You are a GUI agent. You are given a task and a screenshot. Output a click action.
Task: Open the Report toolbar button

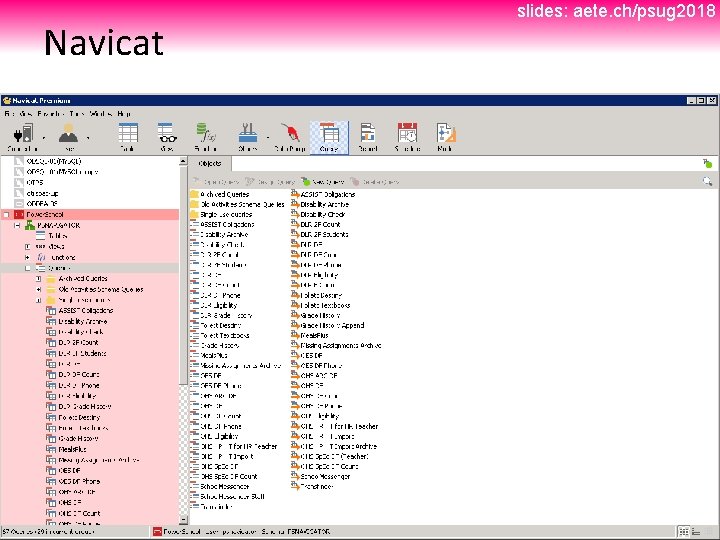tap(368, 137)
